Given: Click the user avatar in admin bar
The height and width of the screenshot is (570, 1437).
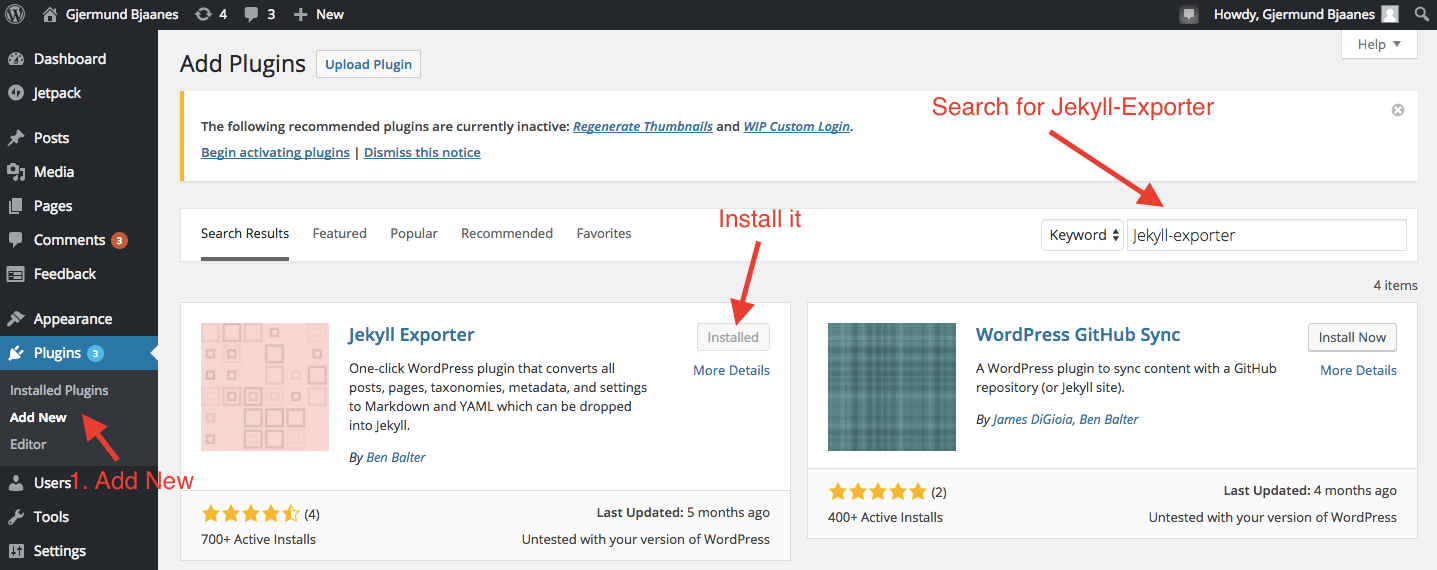Looking at the screenshot, I should 1390,14.
